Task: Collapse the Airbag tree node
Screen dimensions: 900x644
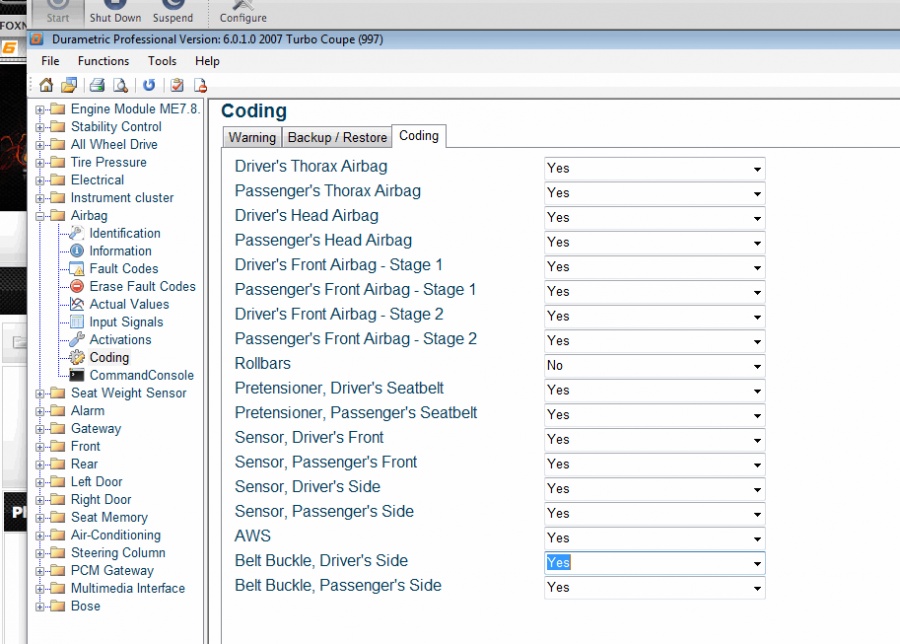Action: [x=40, y=215]
